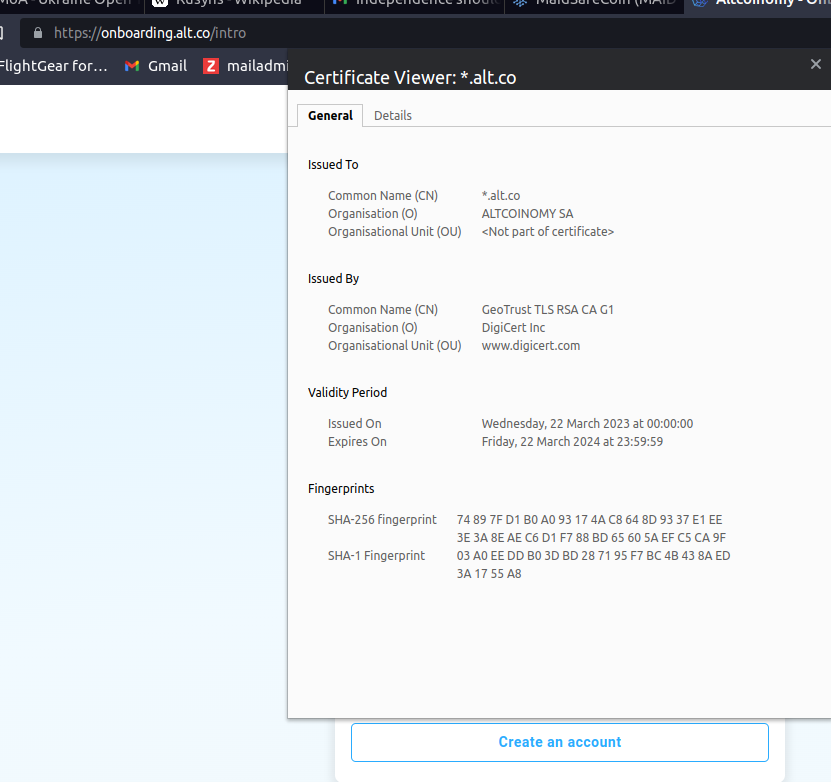This screenshot has height=782, width=831.
Task: Open the FlightGear bookmark
Action: [x=53, y=66]
